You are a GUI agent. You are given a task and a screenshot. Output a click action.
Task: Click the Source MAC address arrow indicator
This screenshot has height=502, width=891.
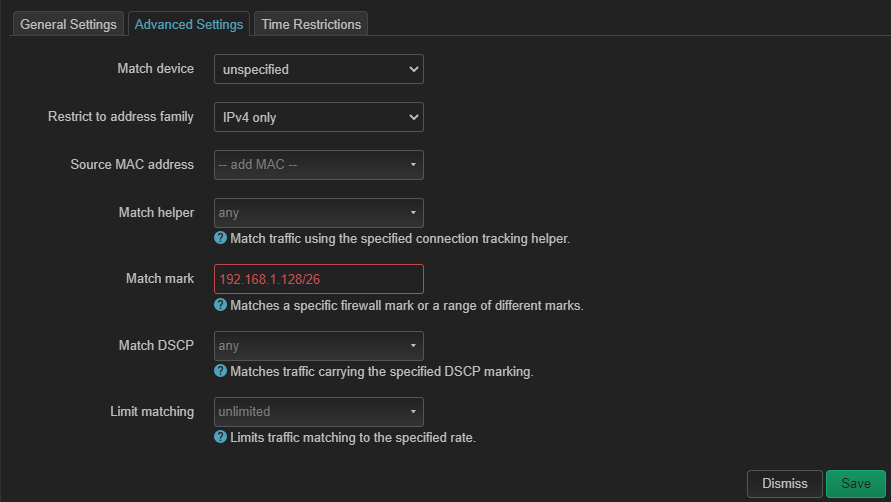tap(413, 165)
